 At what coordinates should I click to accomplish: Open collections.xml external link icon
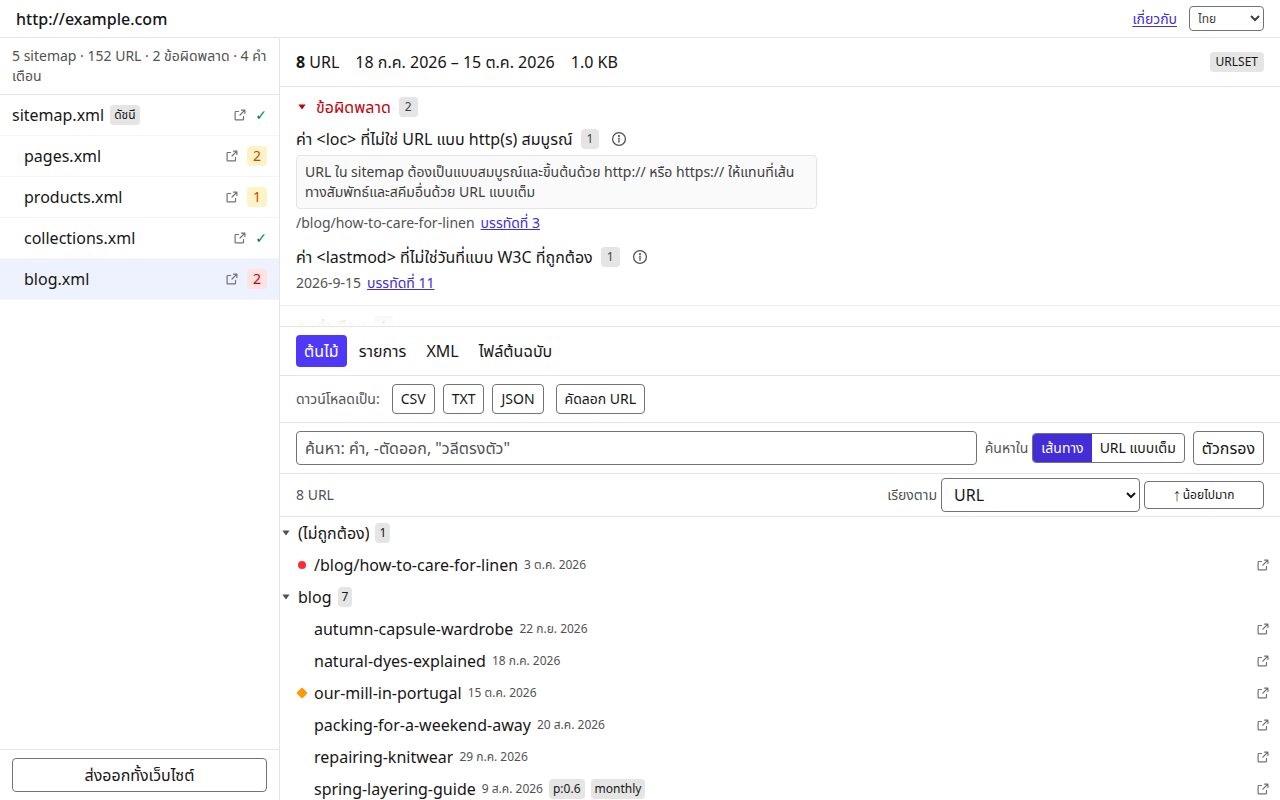tap(239, 238)
